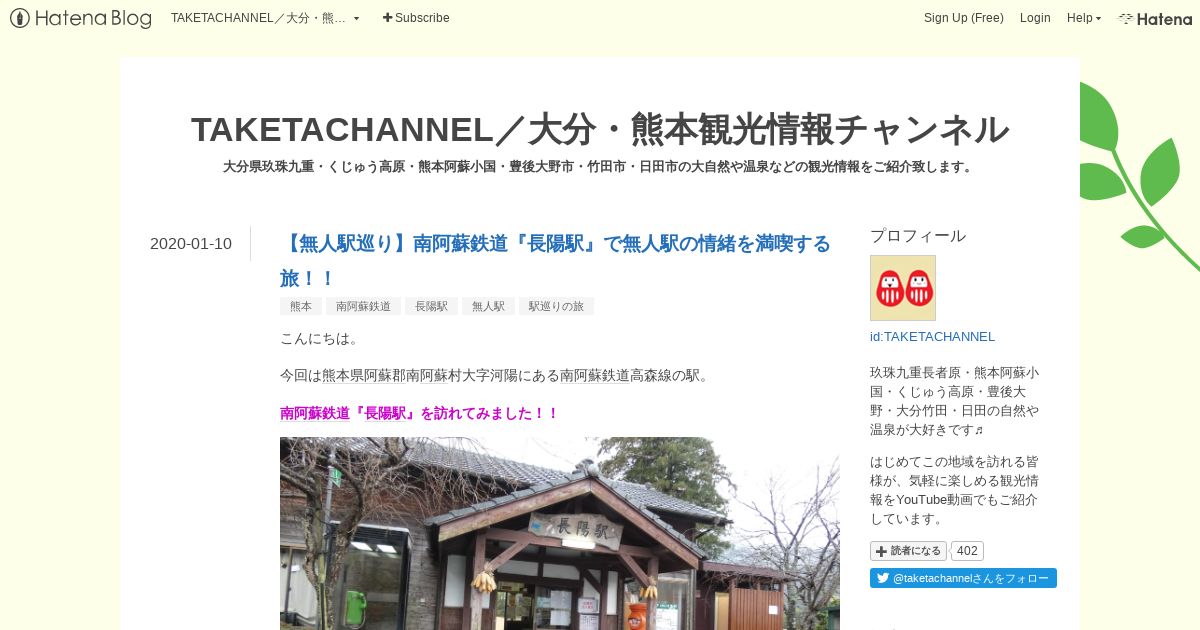This screenshot has width=1200, height=630.
Task: Open the daruma profile avatar image
Action: [903, 288]
